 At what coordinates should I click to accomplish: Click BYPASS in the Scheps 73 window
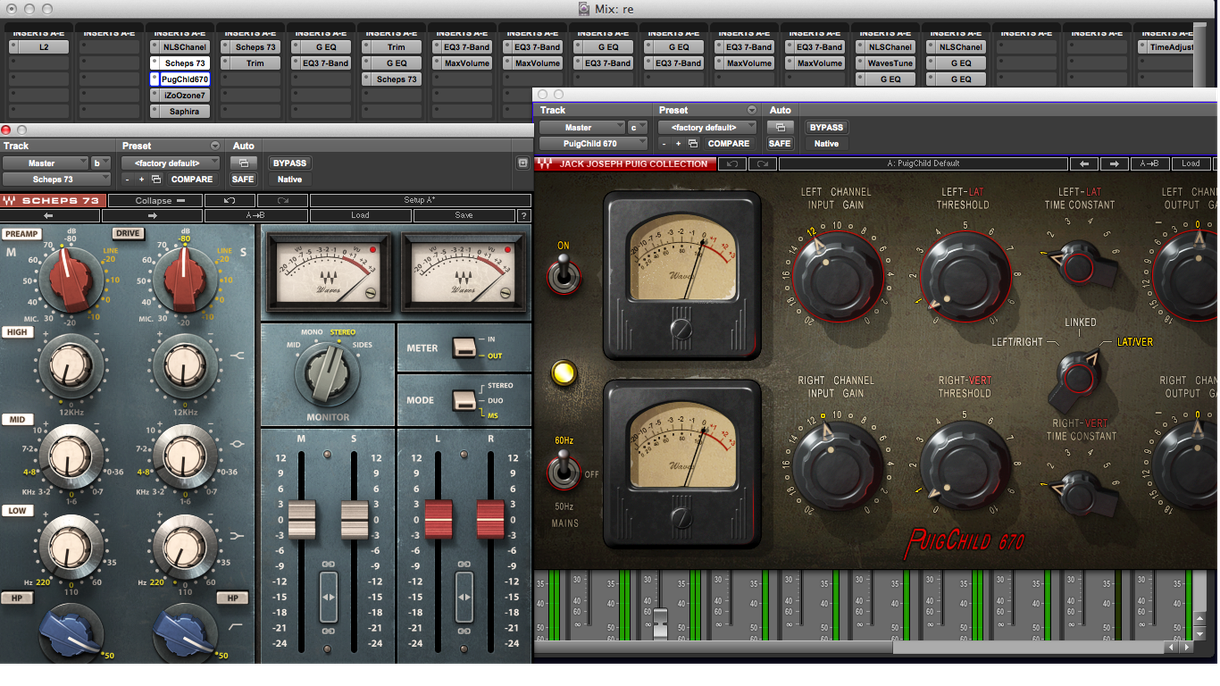point(289,163)
